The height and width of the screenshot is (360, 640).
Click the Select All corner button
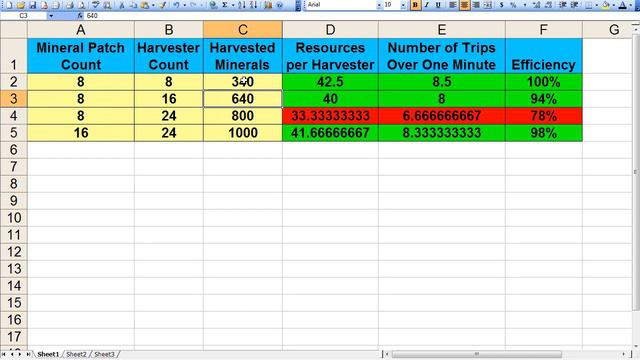point(13,30)
